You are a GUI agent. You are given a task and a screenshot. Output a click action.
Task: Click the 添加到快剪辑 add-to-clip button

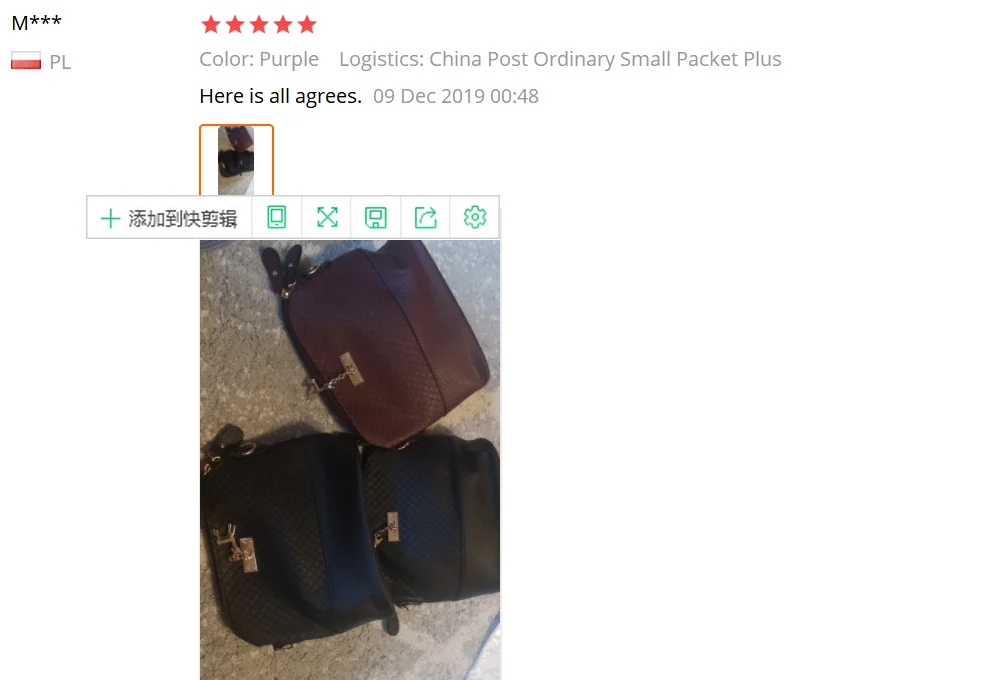(169, 218)
